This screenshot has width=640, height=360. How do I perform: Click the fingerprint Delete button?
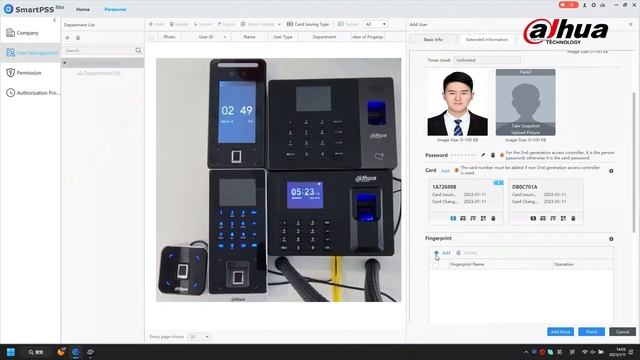(467, 253)
